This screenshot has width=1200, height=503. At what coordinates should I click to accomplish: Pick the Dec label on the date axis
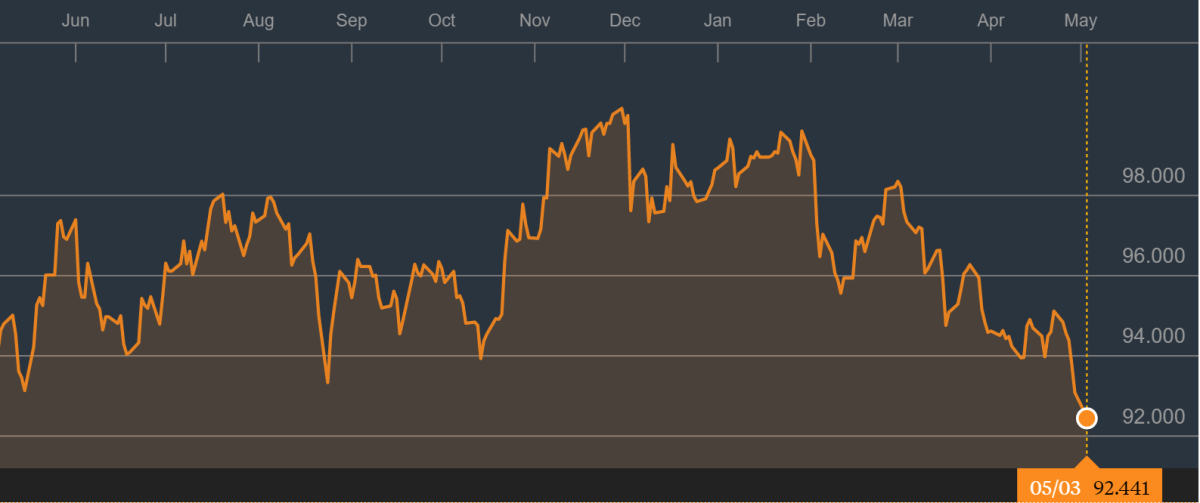click(625, 21)
